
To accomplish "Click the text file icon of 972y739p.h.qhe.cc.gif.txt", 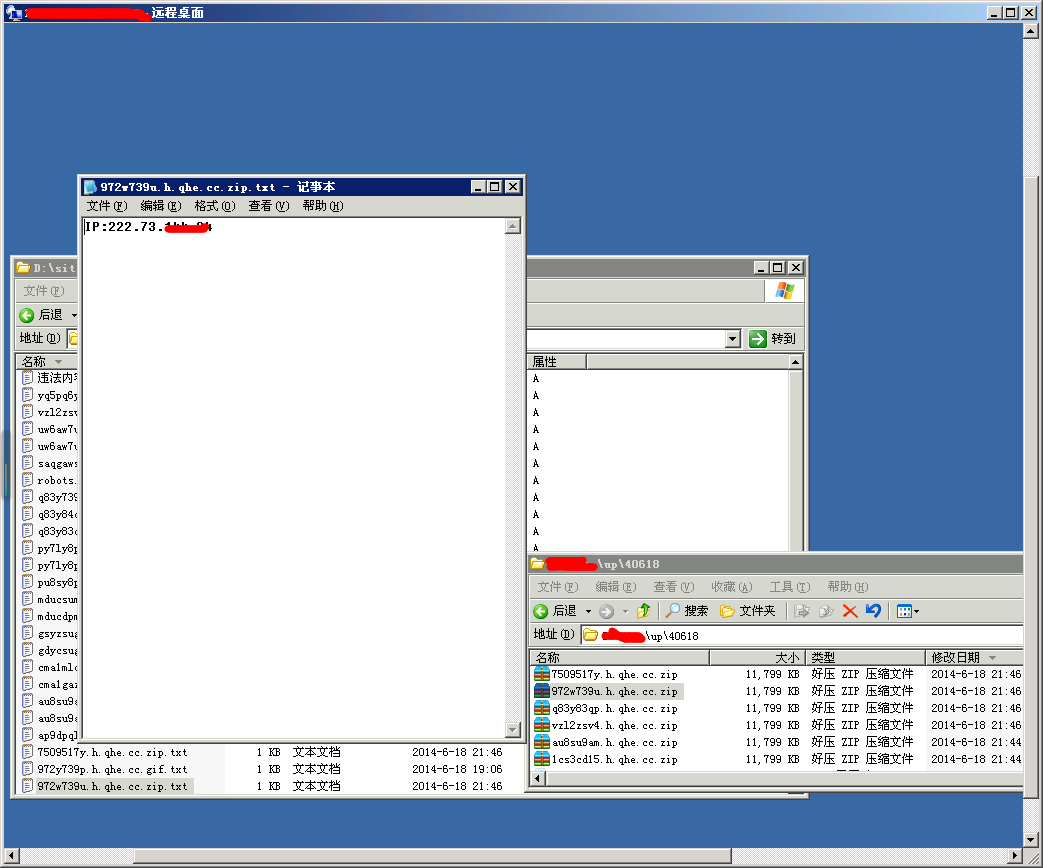I will pyautogui.click(x=27, y=769).
